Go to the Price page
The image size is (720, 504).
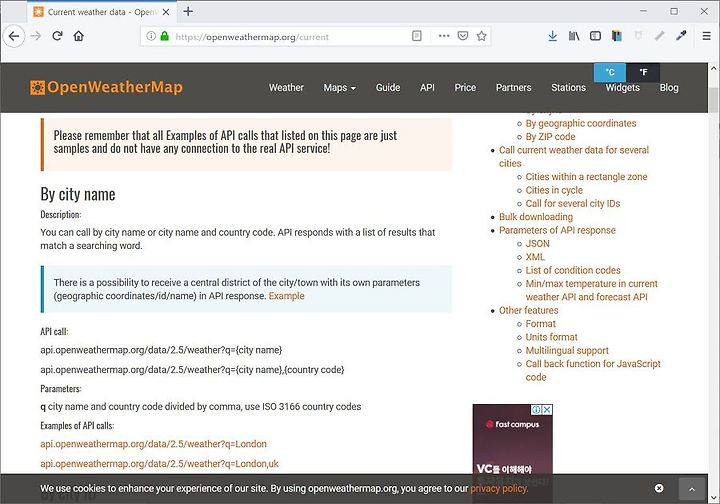[465, 88]
